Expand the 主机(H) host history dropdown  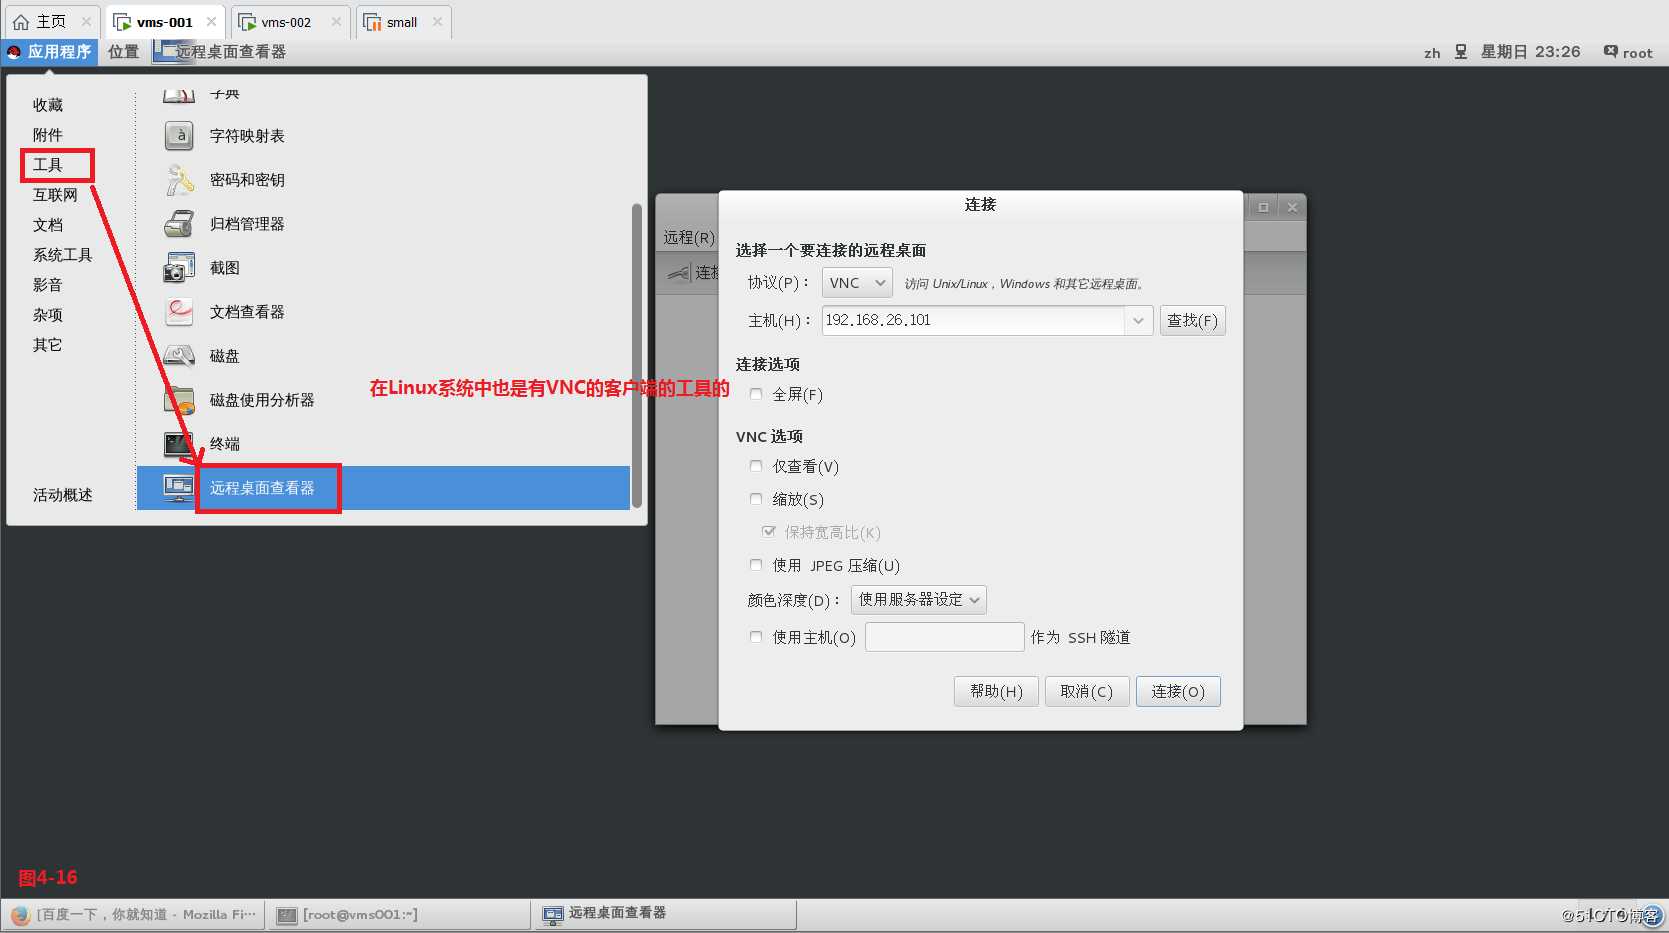pyautogui.click(x=1137, y=320)
